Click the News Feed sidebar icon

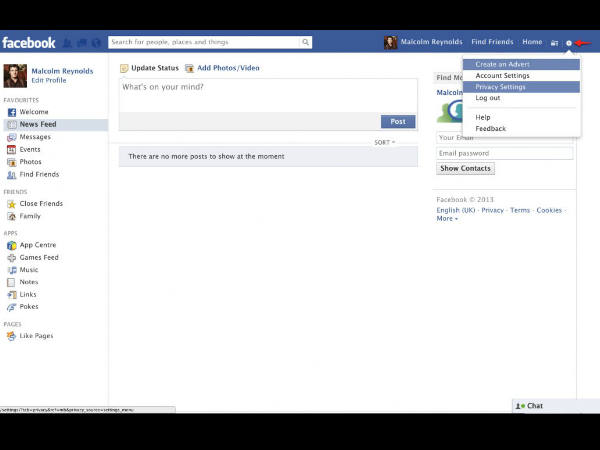(x=12, y=124)
